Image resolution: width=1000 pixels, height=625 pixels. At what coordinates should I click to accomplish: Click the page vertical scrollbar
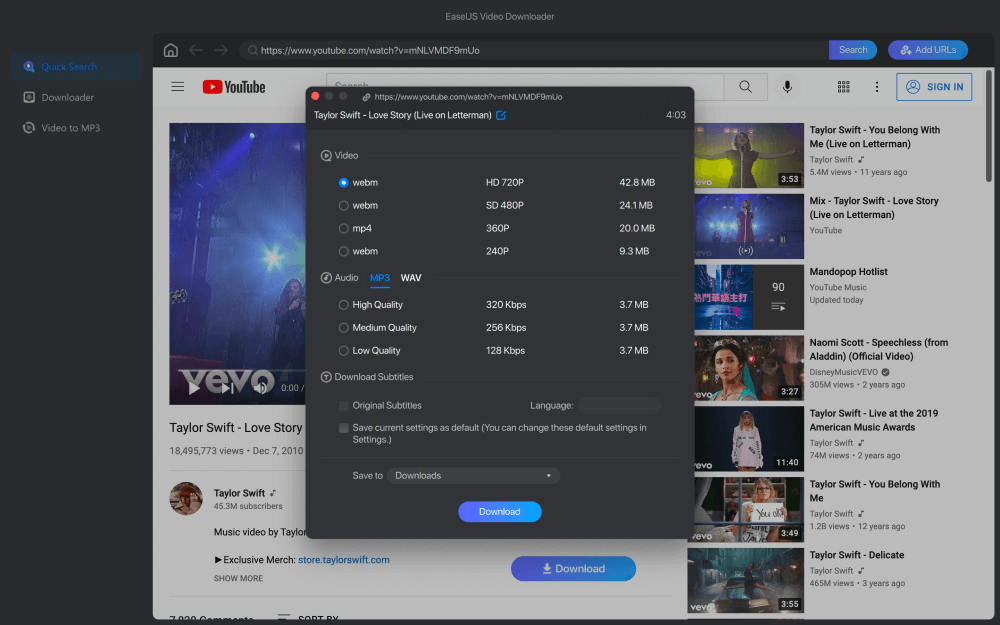click(x=989, y=125)
